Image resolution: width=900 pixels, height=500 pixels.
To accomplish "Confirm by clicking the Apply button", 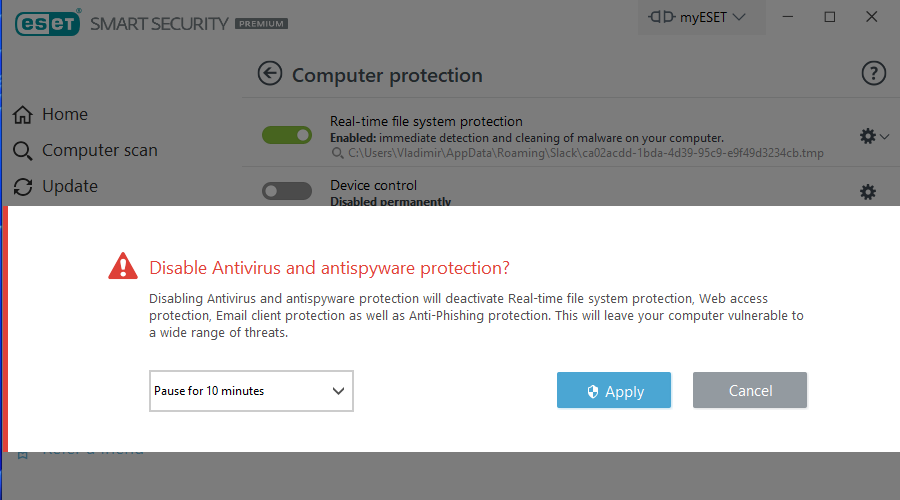I will tap(614, 391).
